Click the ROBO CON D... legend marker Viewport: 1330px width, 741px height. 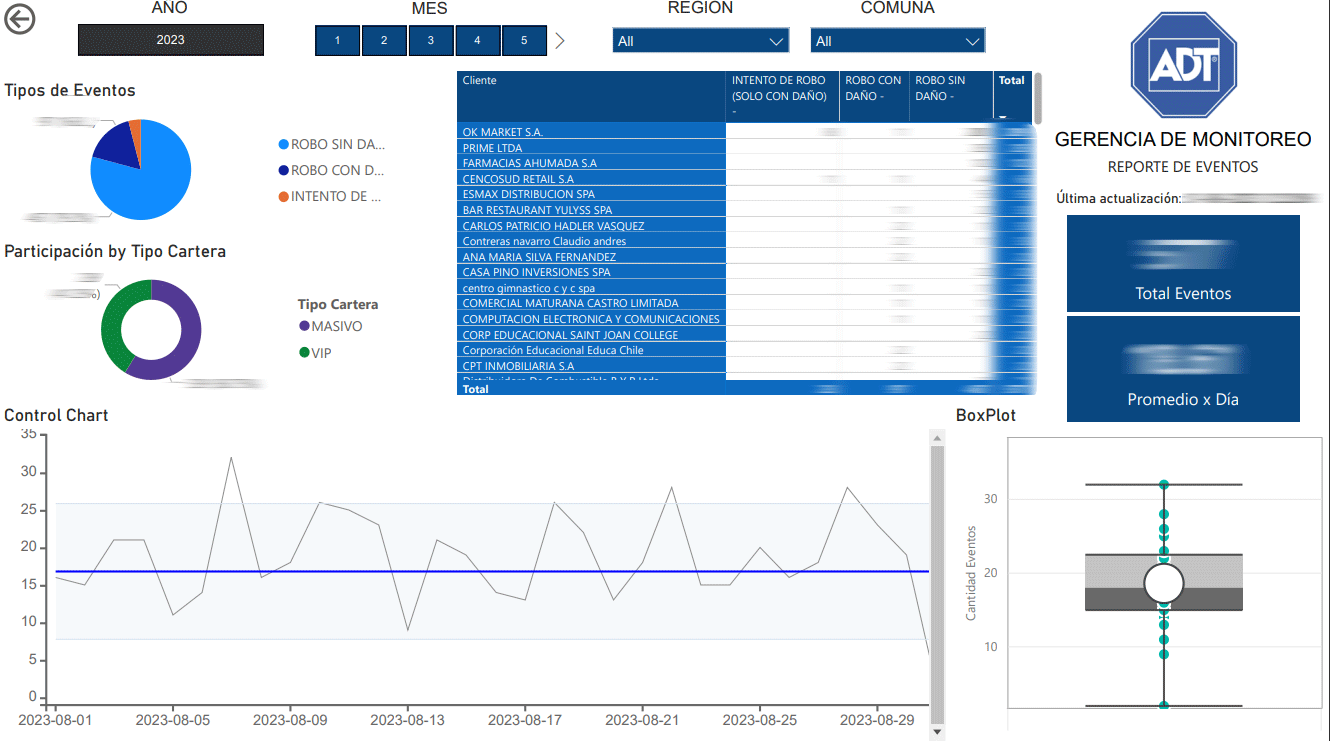click(284, 171)
